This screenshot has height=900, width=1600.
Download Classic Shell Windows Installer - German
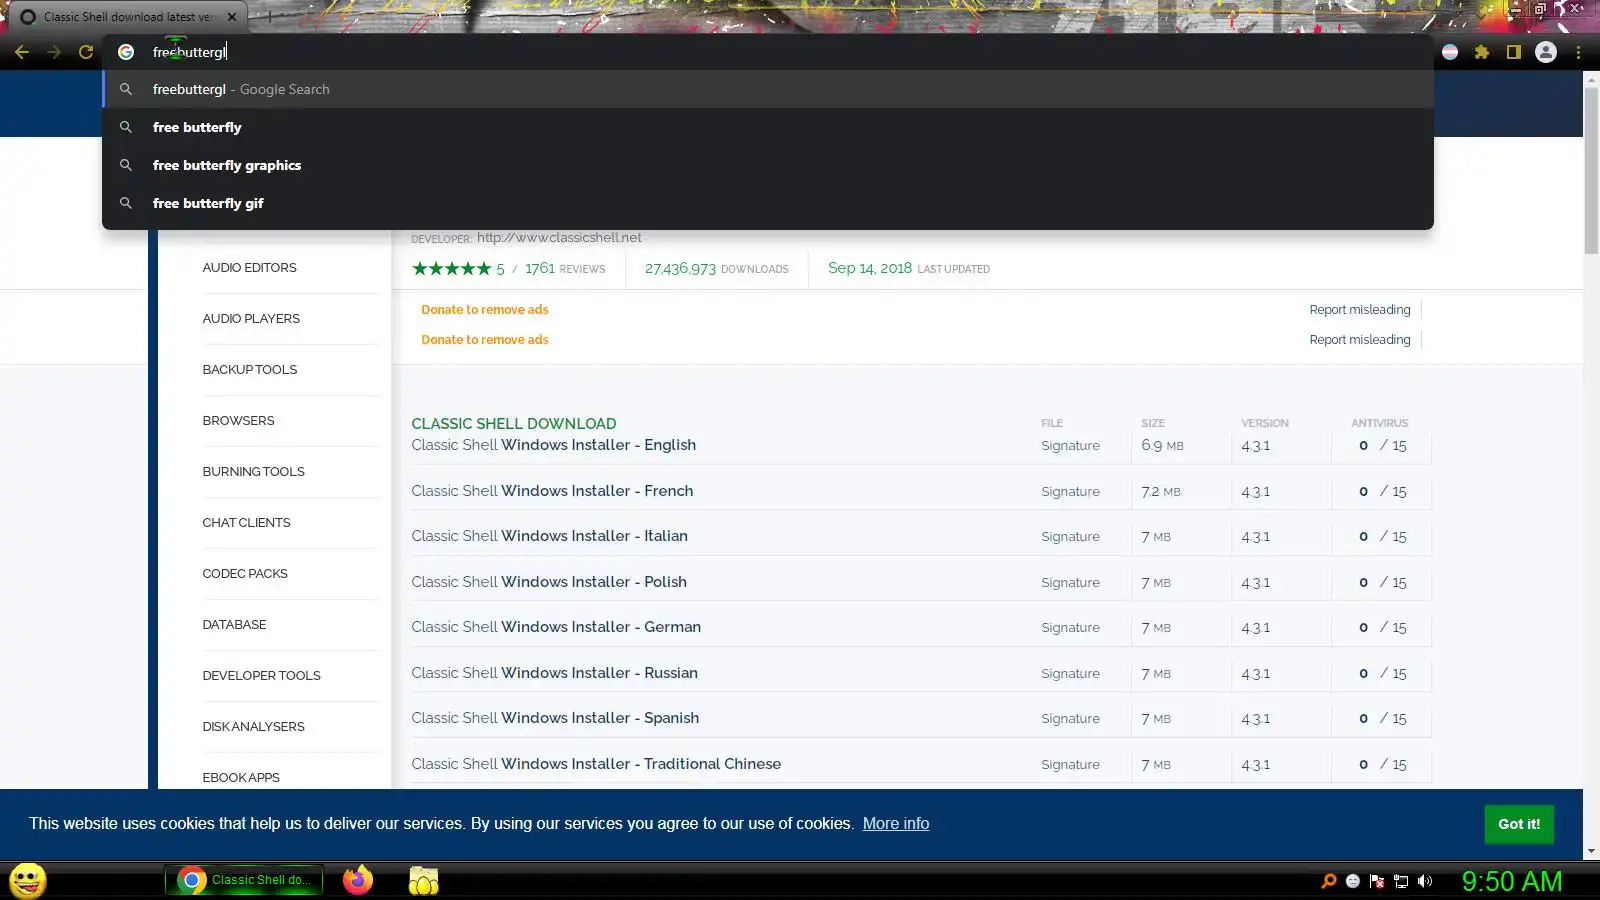pos(556,627)
